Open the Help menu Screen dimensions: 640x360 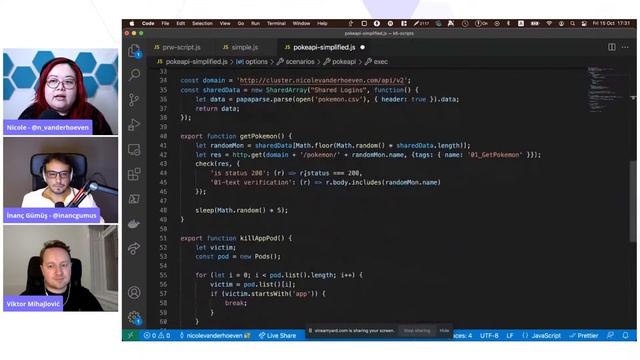(322, 24)
